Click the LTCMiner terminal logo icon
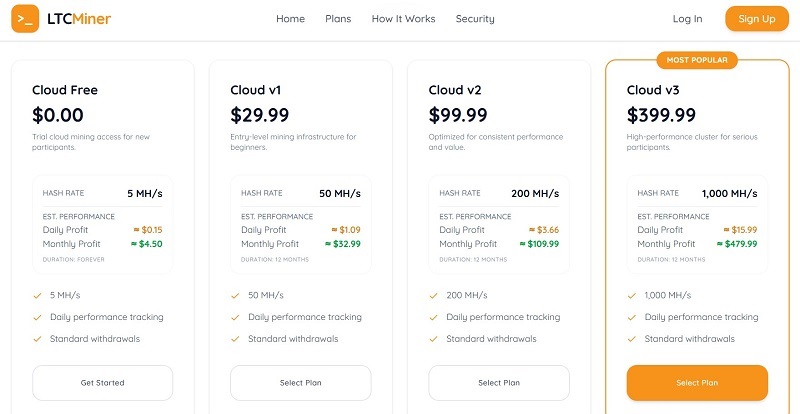This screenshot has width=800, height=414. (25, 19)
